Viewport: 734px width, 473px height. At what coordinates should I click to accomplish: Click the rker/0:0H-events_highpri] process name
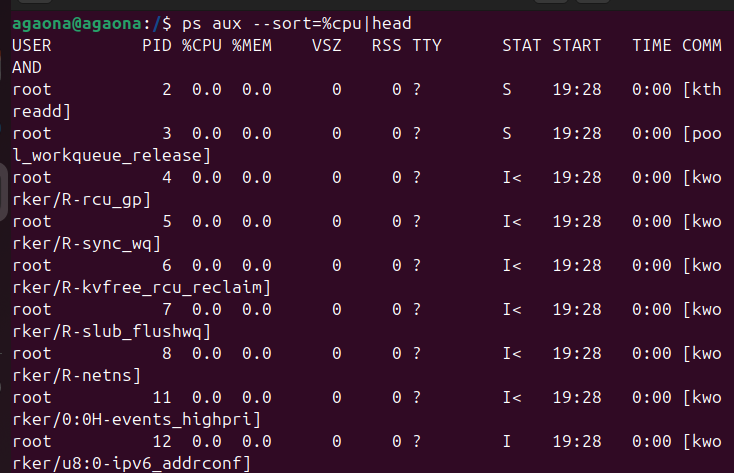136,419
